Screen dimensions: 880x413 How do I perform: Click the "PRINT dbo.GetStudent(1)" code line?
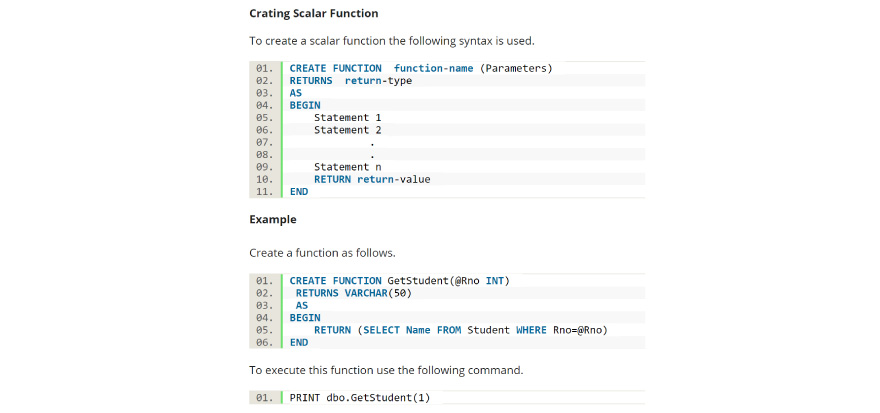pyautogui.click(x=359, y=398)
